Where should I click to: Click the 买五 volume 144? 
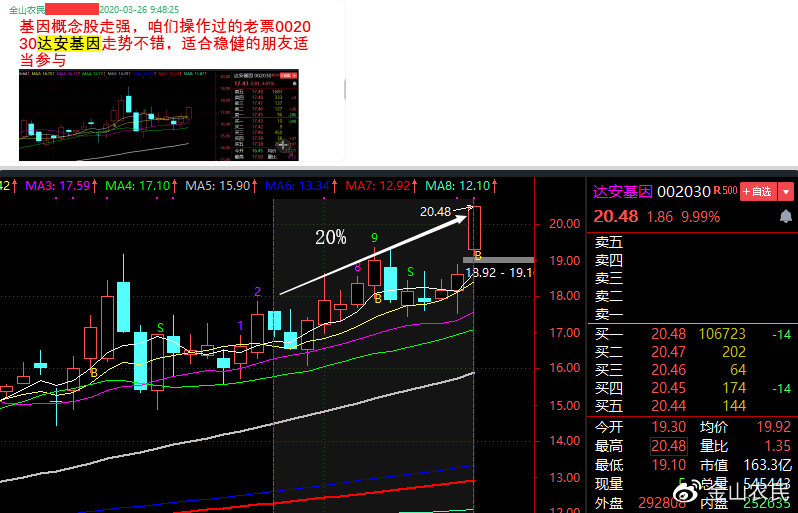[x=734, y=406]
